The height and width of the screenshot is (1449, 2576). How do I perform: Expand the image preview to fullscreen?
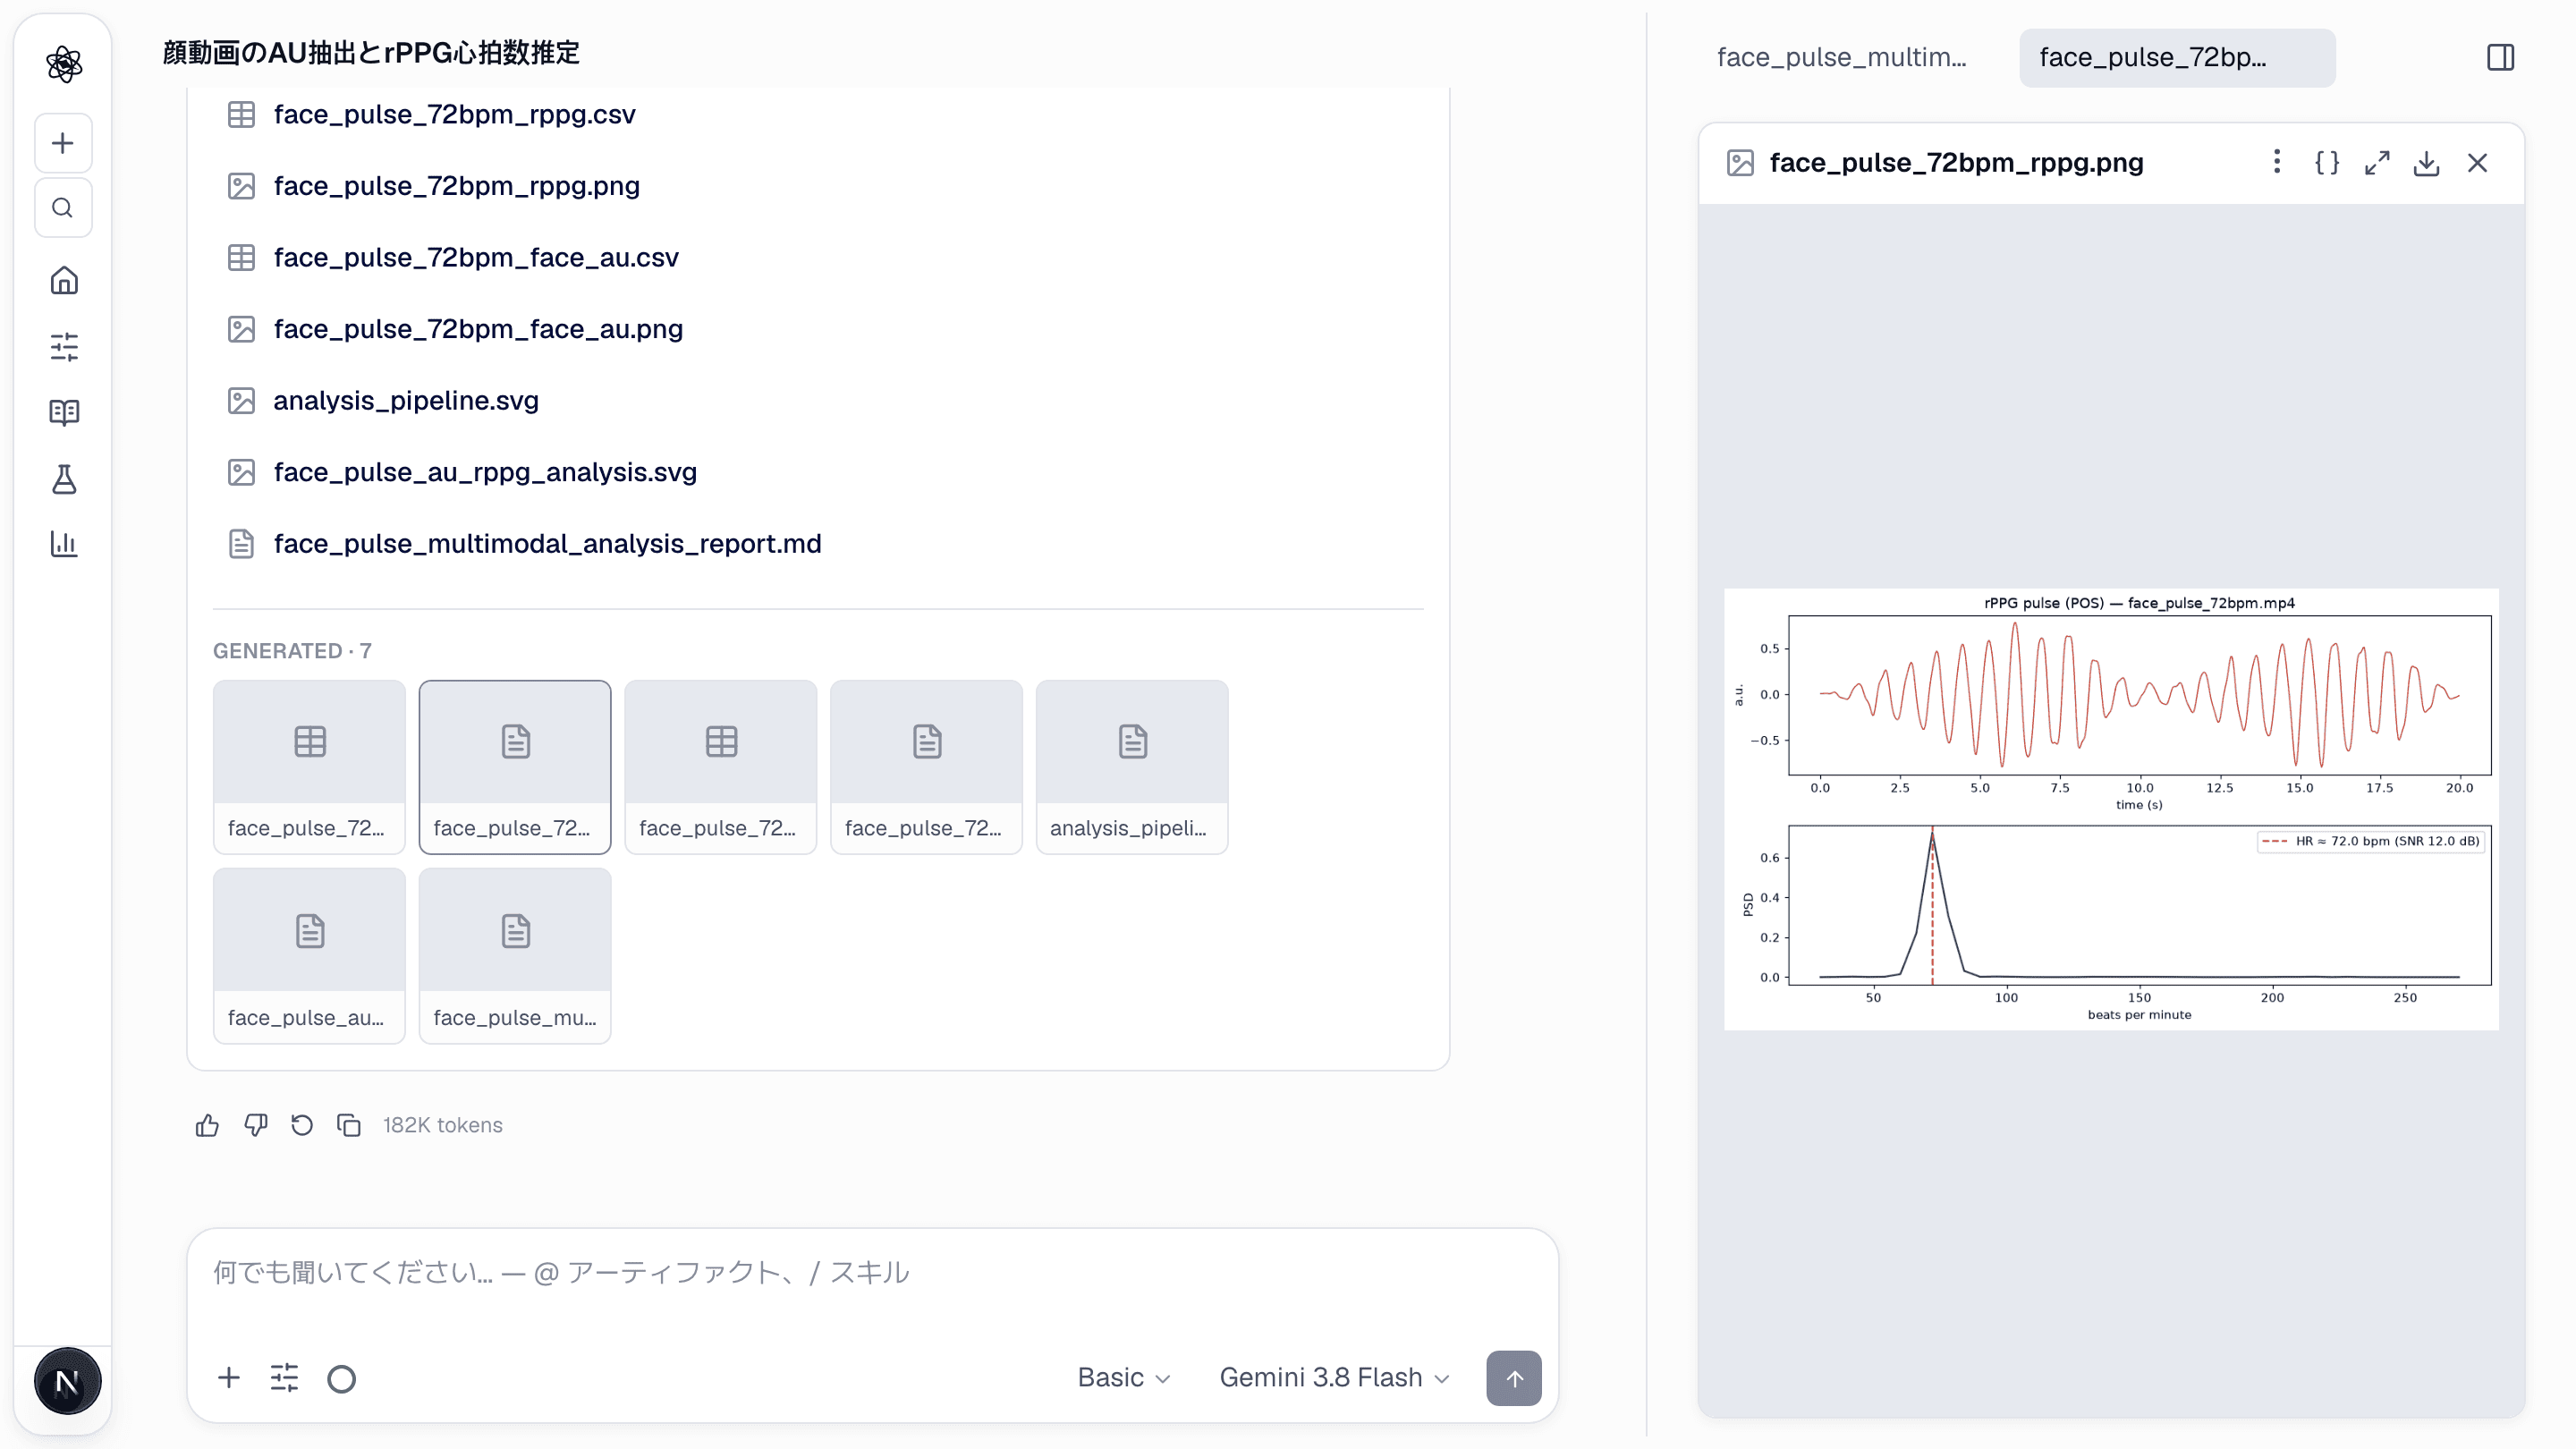2377,162
